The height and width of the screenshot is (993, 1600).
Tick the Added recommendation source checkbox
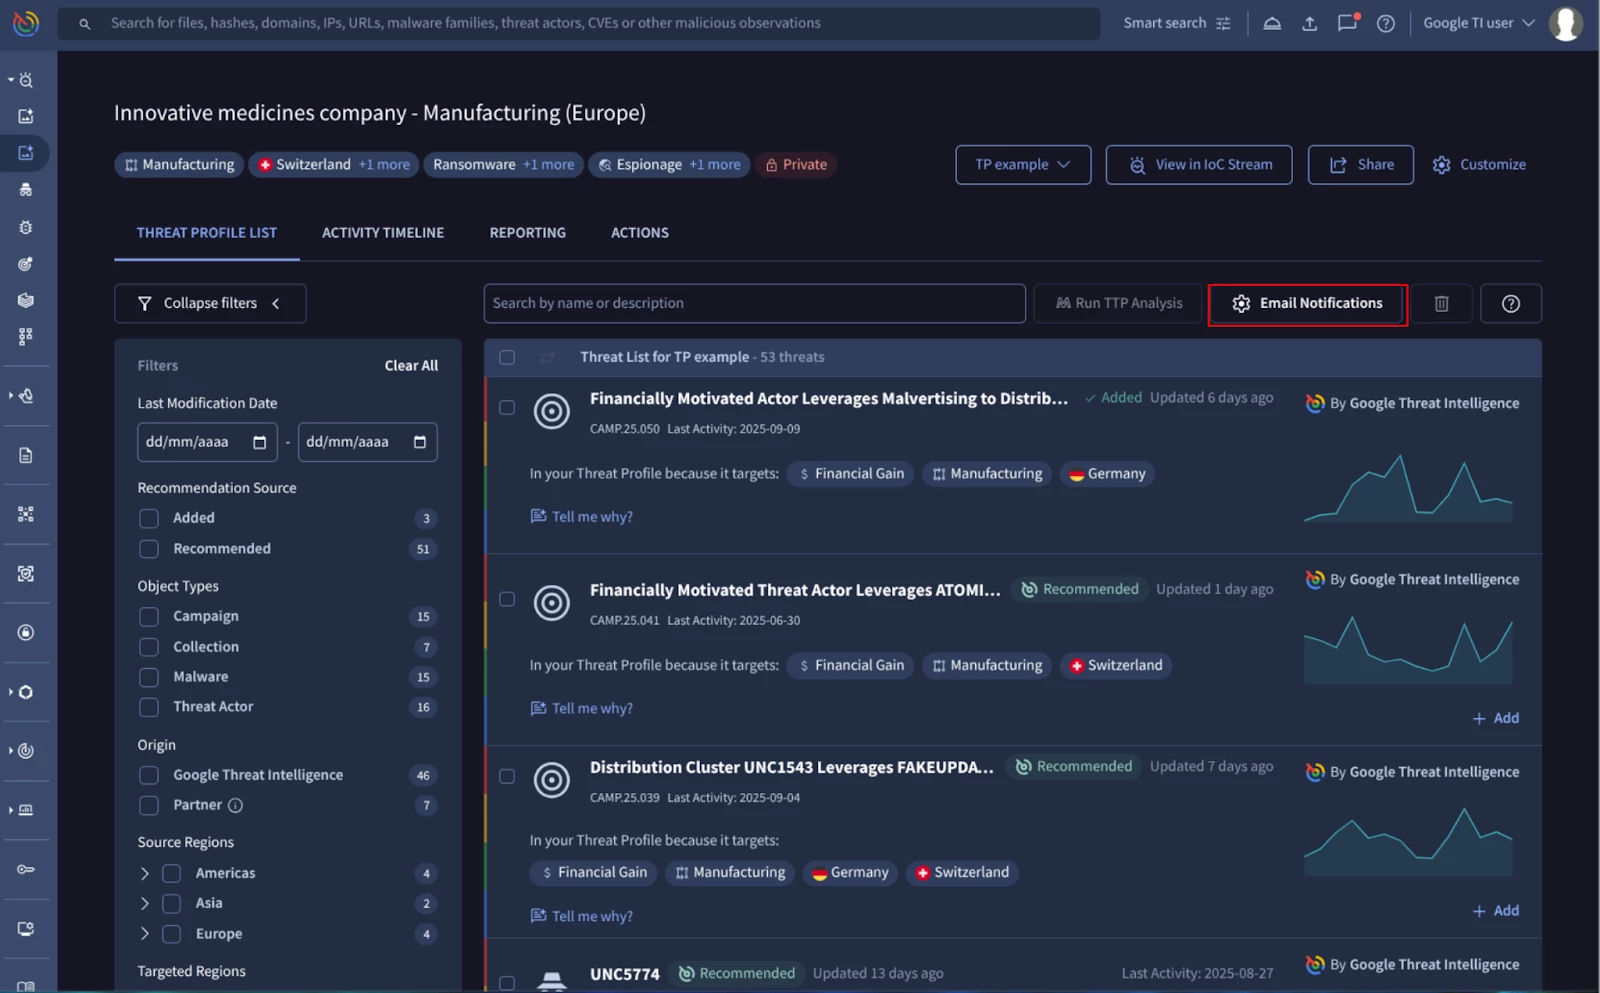[x=149, y=518]
